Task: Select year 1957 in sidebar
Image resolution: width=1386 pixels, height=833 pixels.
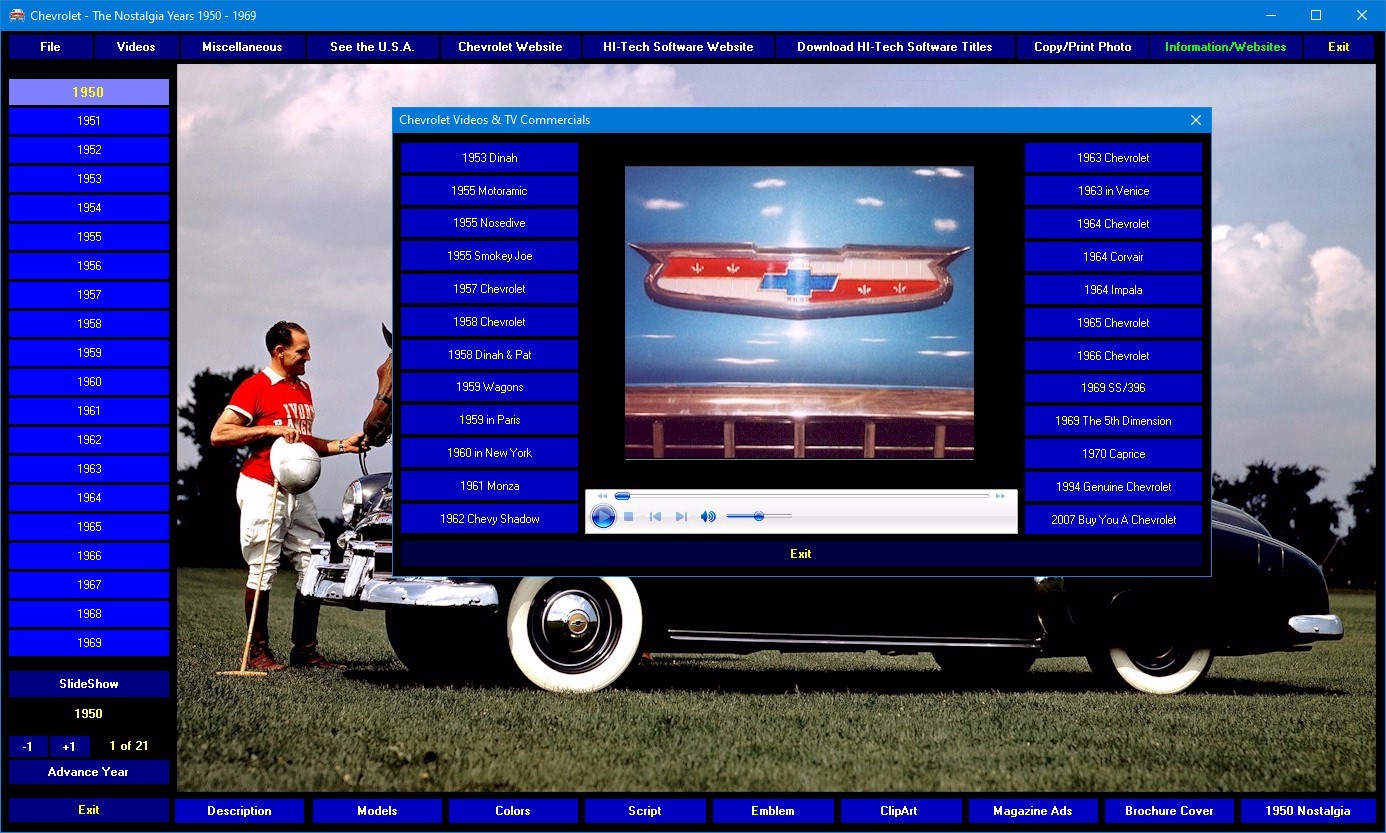Action: tap(89, 295)
